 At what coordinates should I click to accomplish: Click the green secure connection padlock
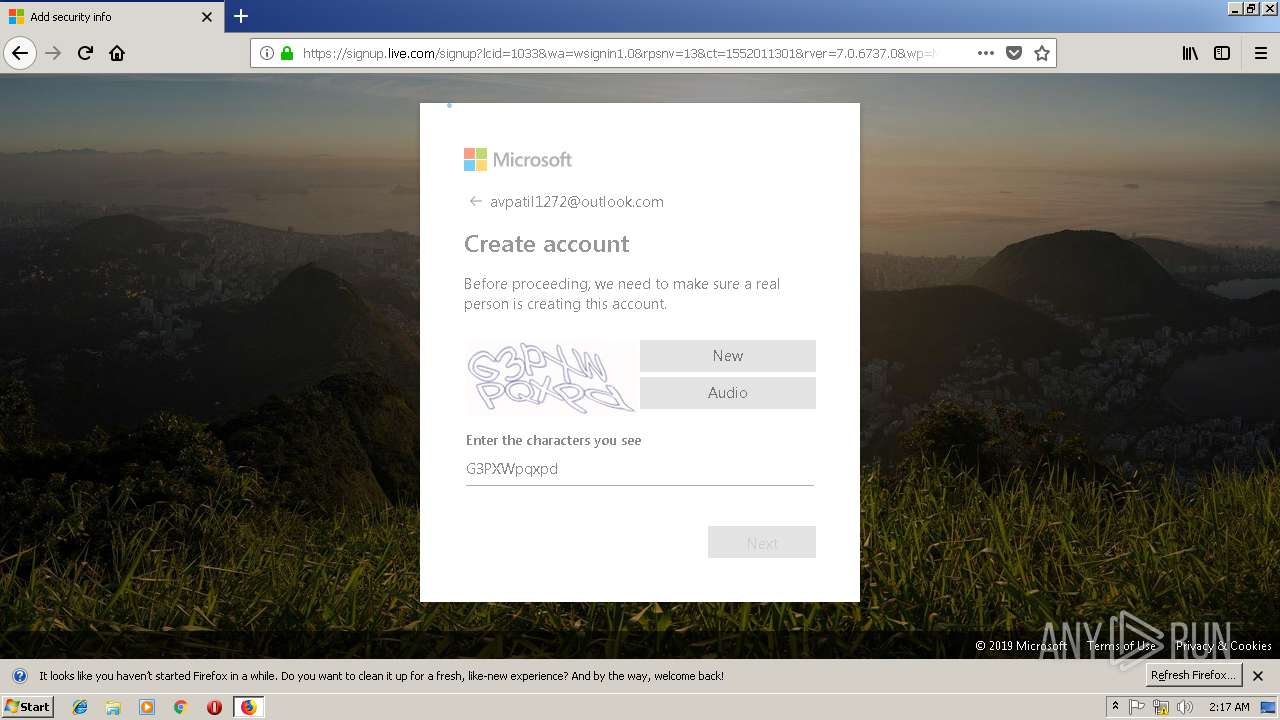(x=287, y=53)
